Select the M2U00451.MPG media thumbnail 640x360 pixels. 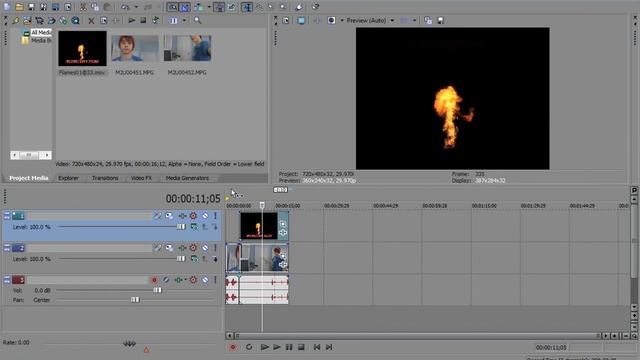click(135, 48)
